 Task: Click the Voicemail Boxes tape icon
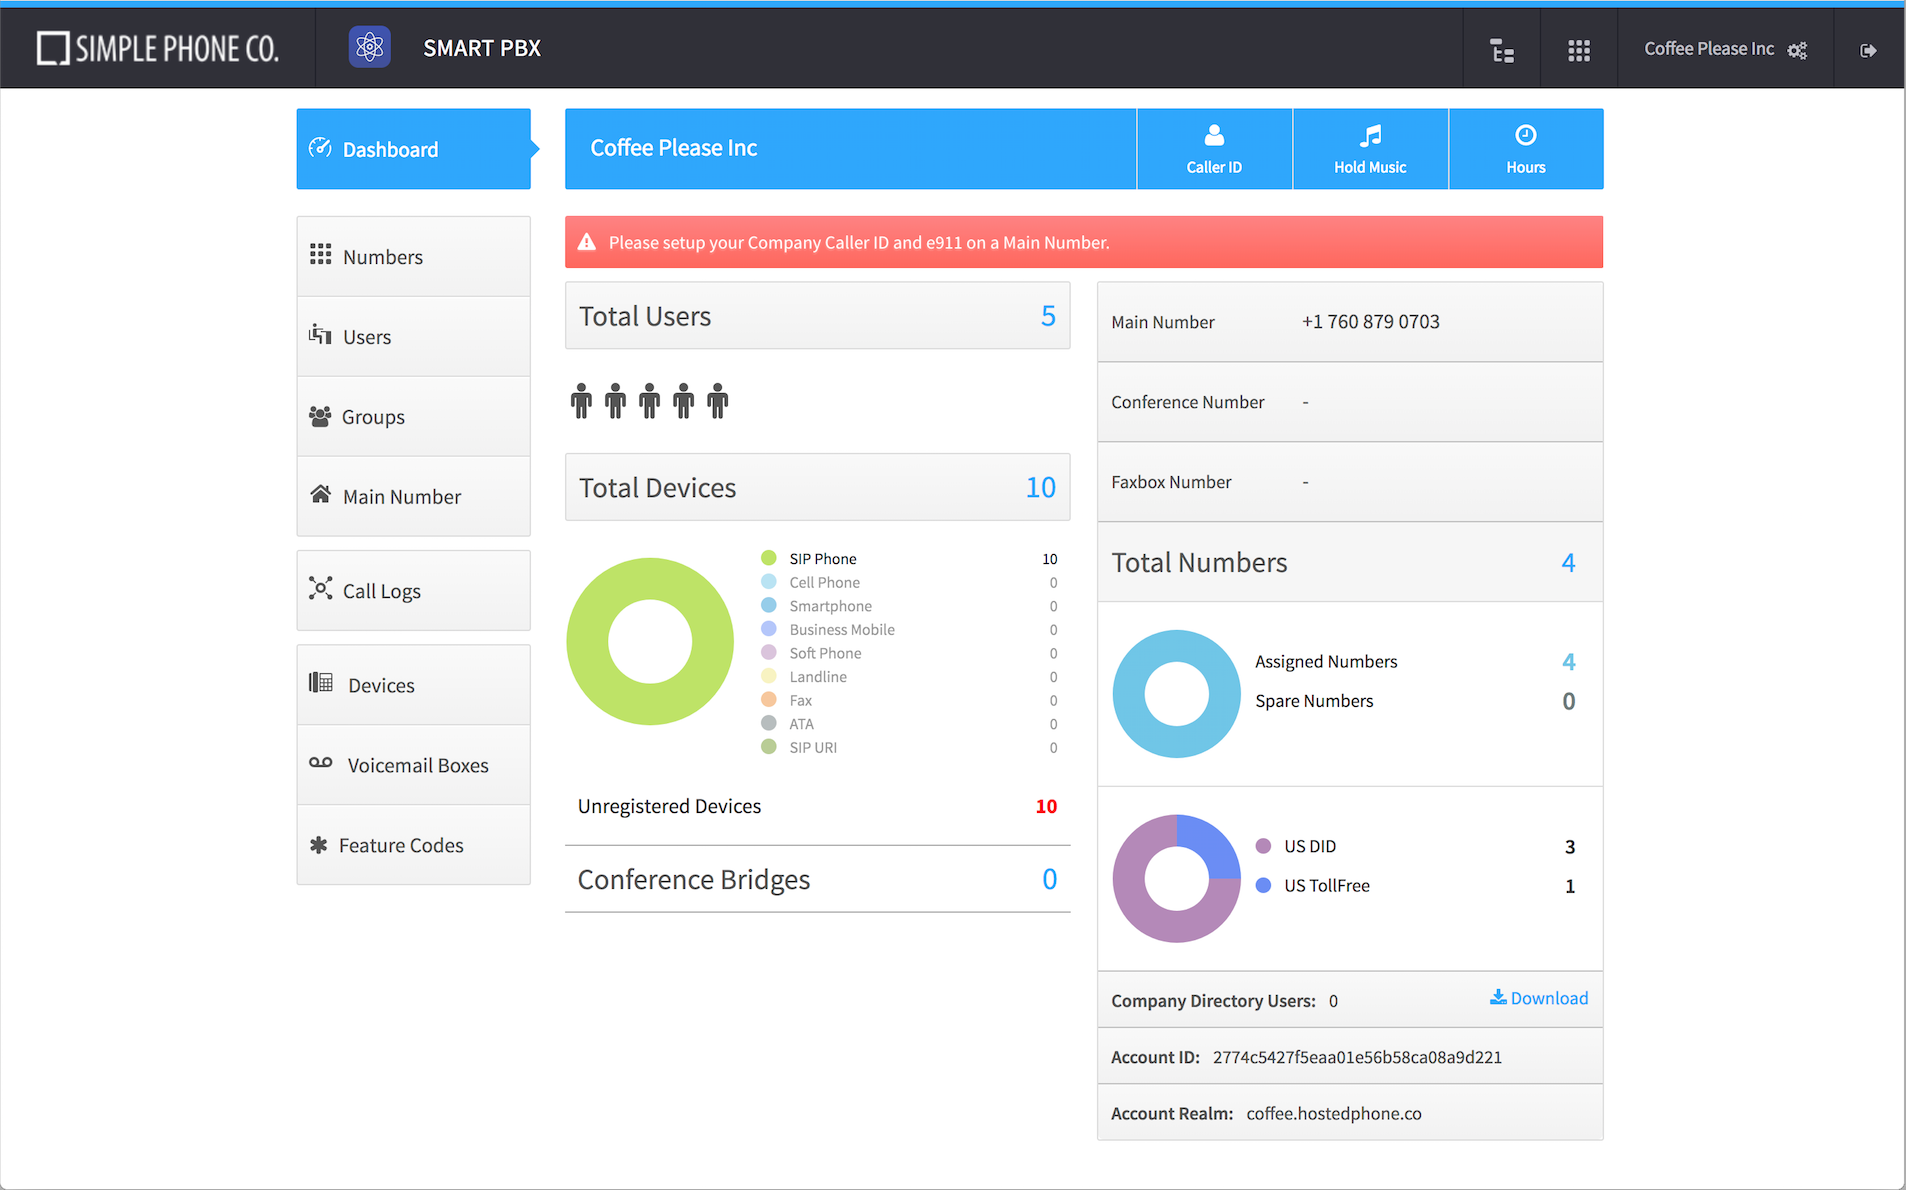[320, 763]
